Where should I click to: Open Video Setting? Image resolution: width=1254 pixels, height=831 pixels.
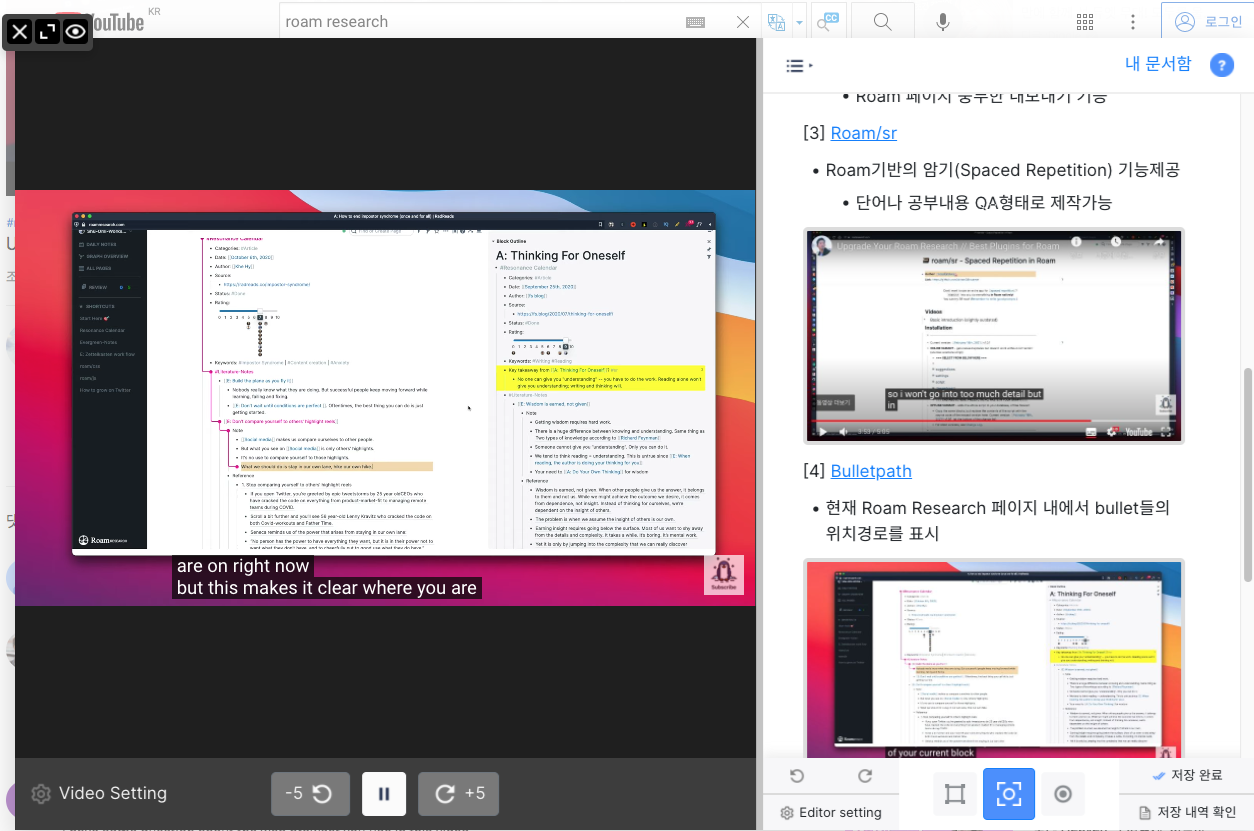tap(99, 794)
